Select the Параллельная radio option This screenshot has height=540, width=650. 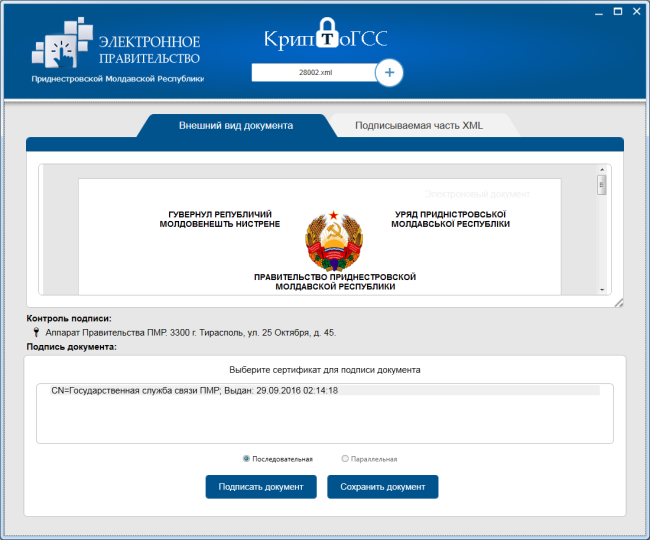point(346,459)
